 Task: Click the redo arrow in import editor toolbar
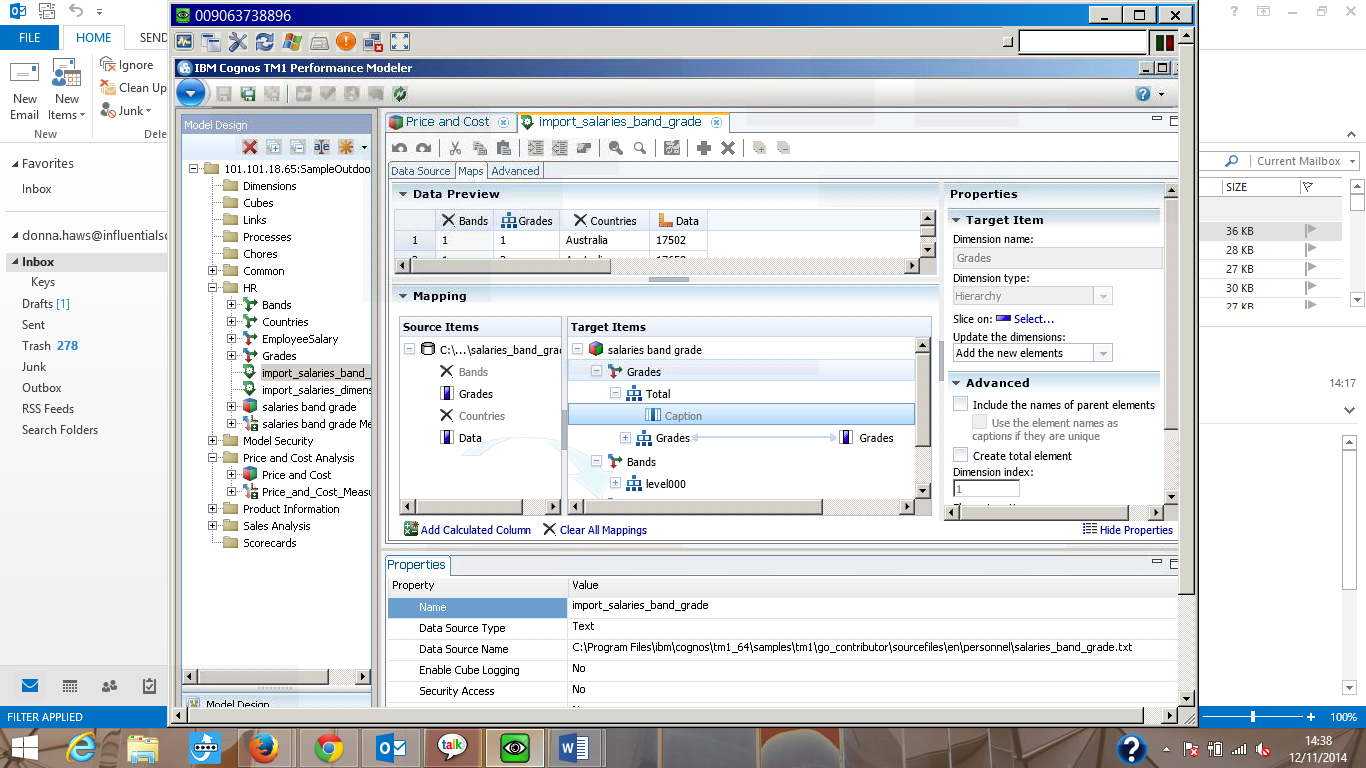pos(423,148)
